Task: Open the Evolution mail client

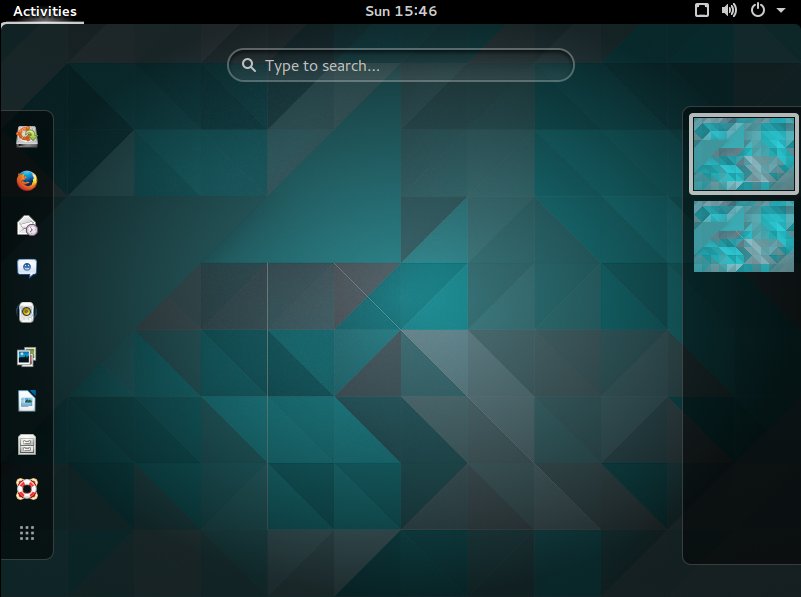Action: (27, 225)
